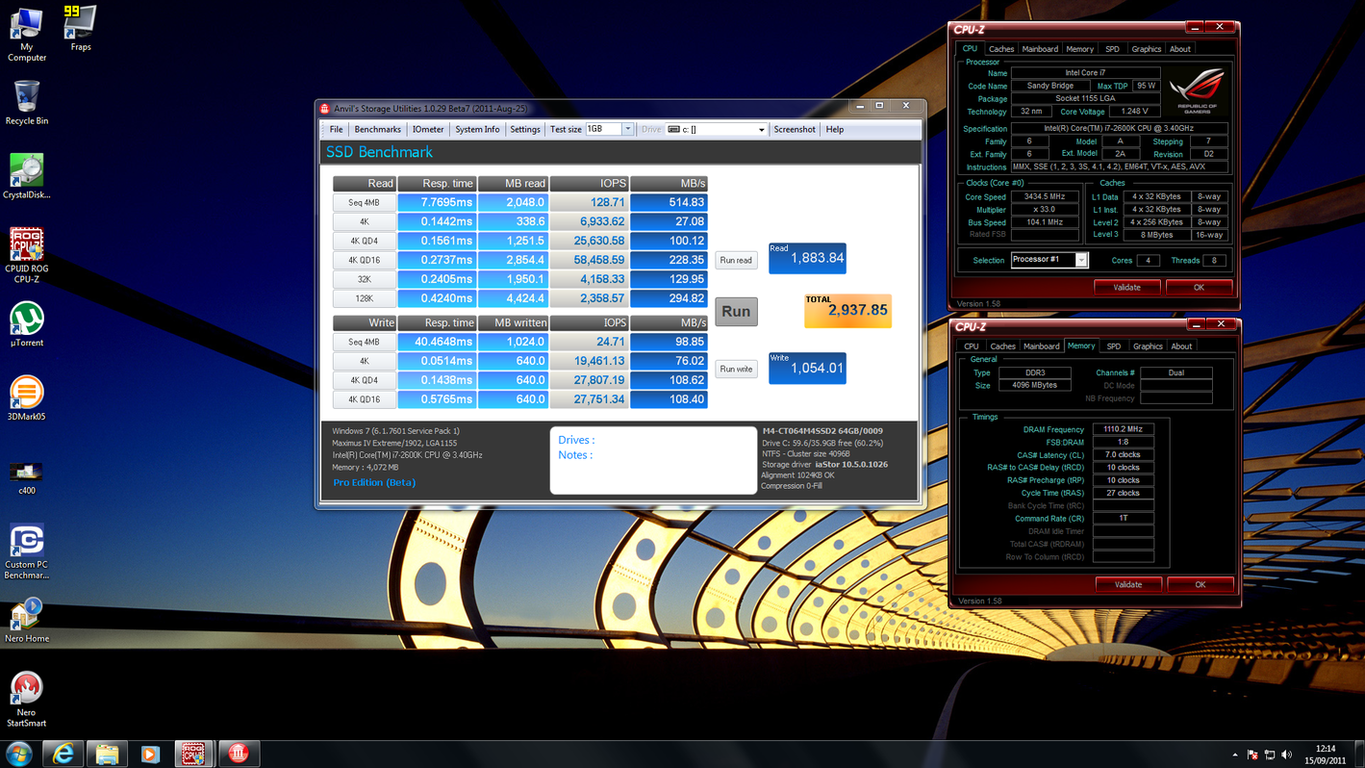Click the Anvil's Storage Utilities title icon
The width and height of the screenshot is (1365, 768).
pos(325,108)
